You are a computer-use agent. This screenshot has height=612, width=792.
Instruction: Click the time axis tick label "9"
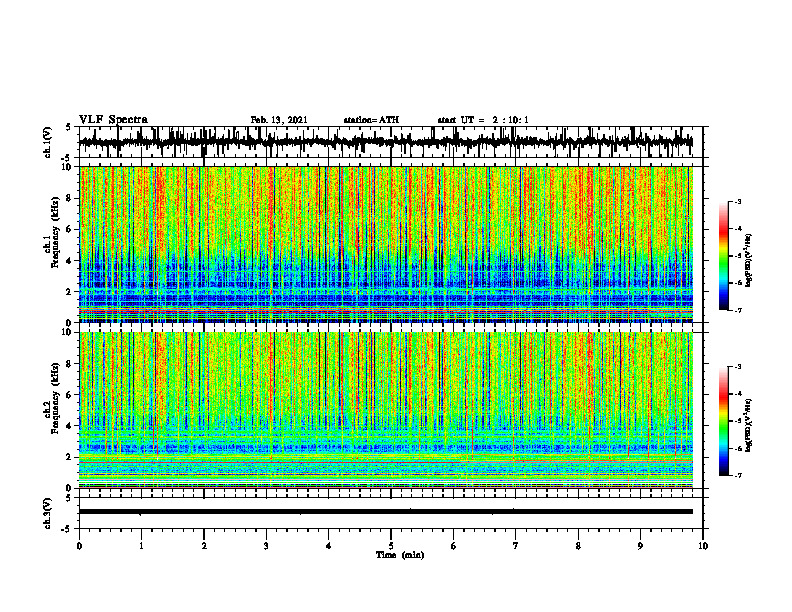click(x=640, y=546)
